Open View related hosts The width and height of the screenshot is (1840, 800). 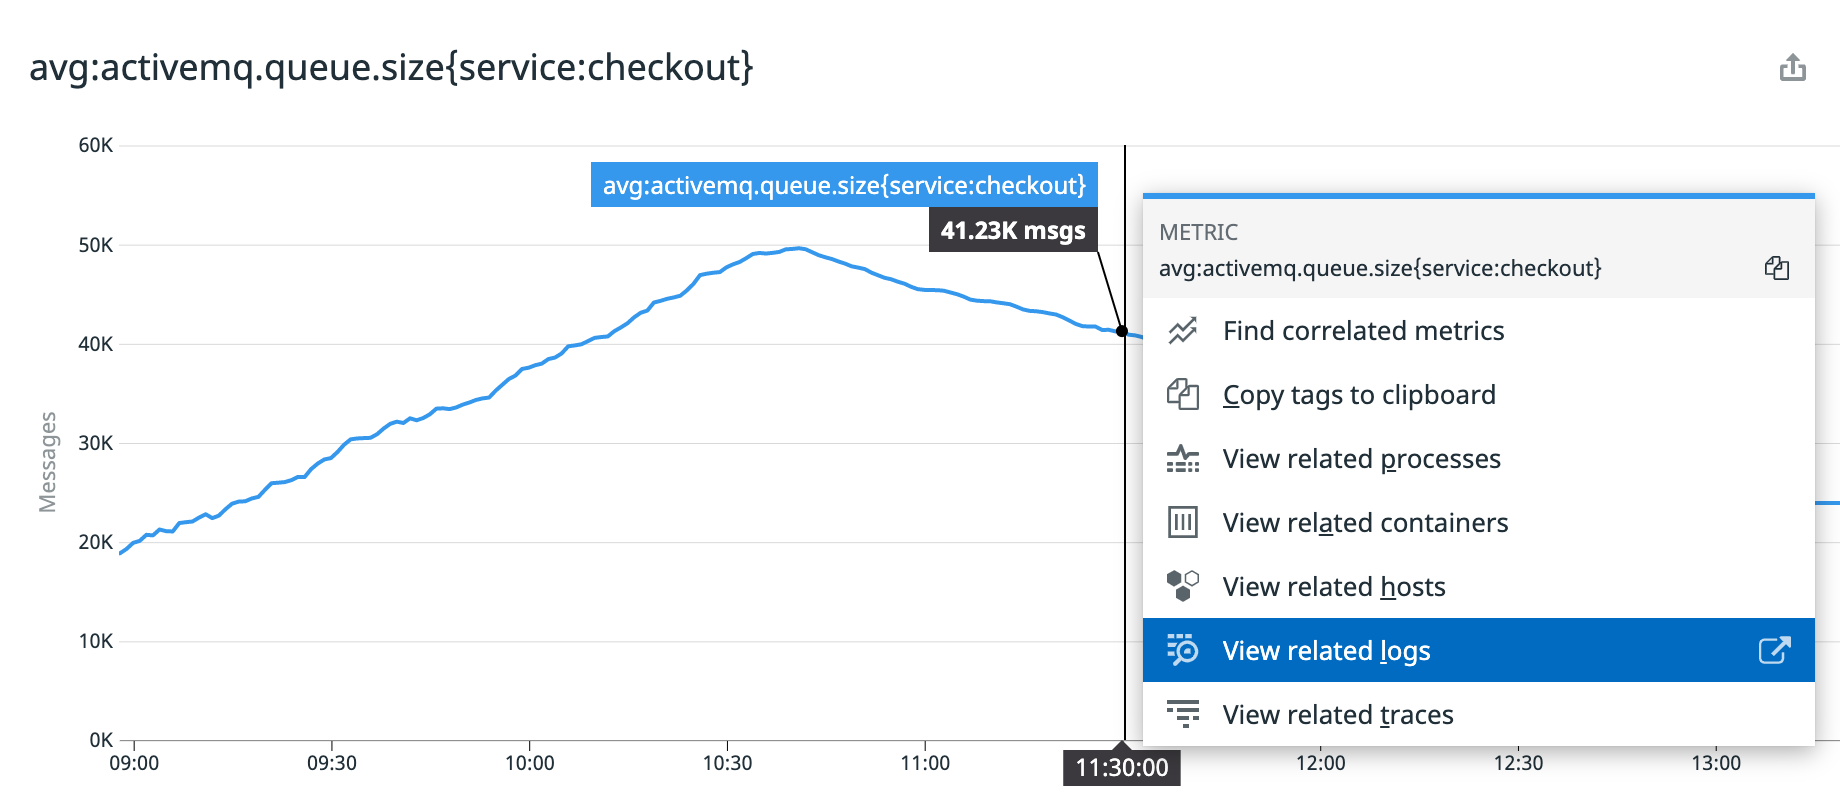pyautogui.click(x=1334, y=586)
